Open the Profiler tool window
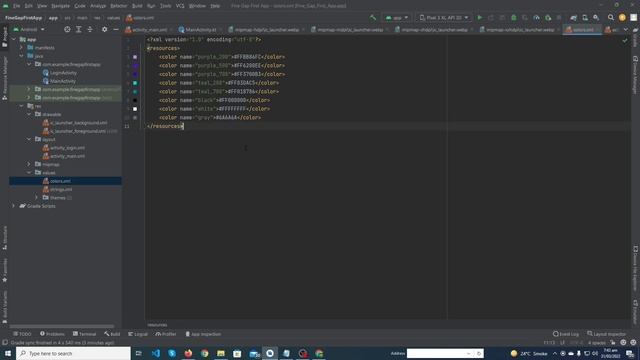 coord(166,334)
